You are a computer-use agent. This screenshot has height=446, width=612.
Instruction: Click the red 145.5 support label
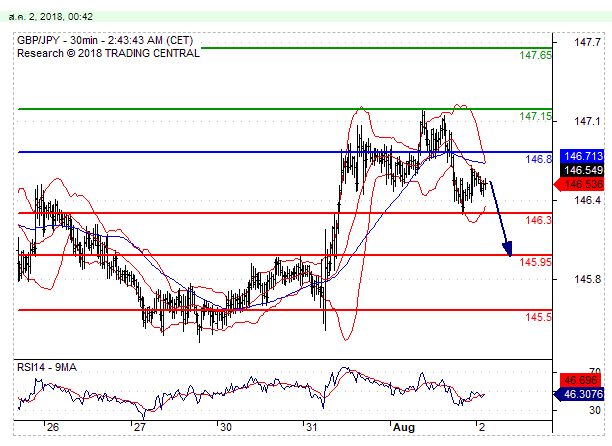539,317
